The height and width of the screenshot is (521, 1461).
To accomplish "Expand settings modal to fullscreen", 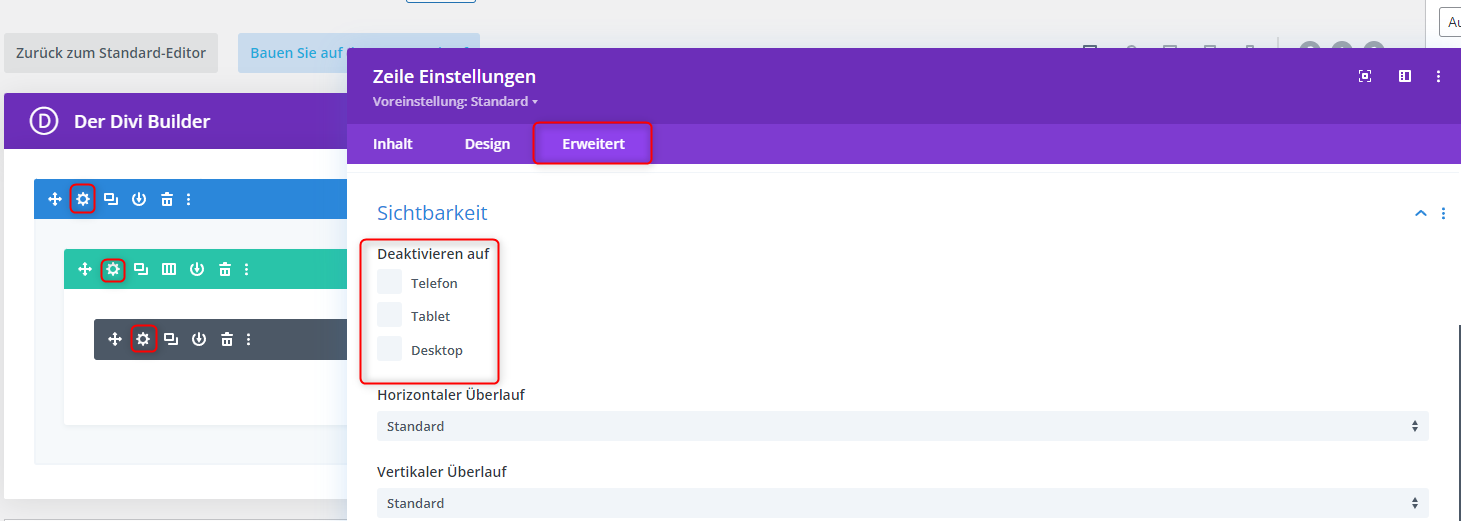I will pyautogui.click(x=1365, y=76).
